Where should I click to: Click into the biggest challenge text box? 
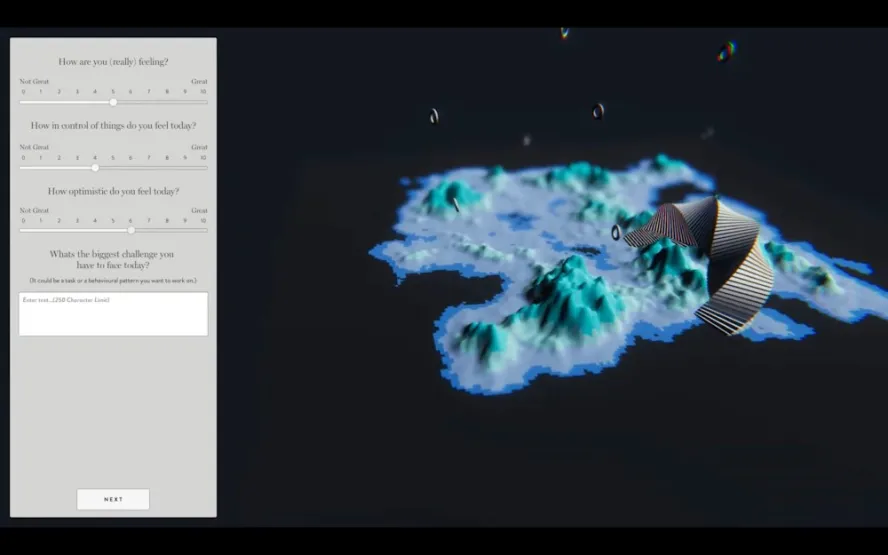point(113,314)
